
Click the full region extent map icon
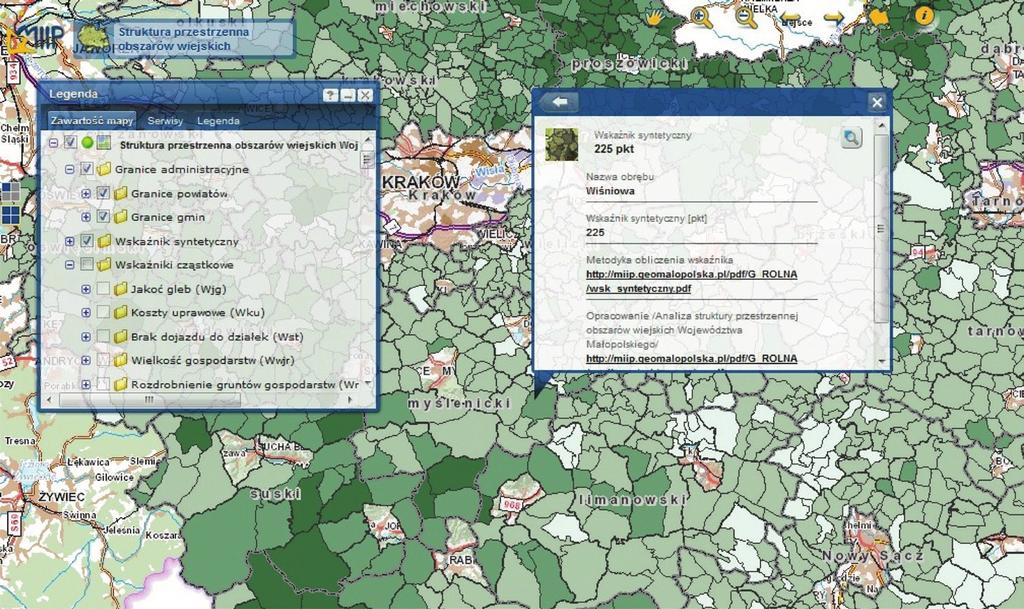point(879,17)
